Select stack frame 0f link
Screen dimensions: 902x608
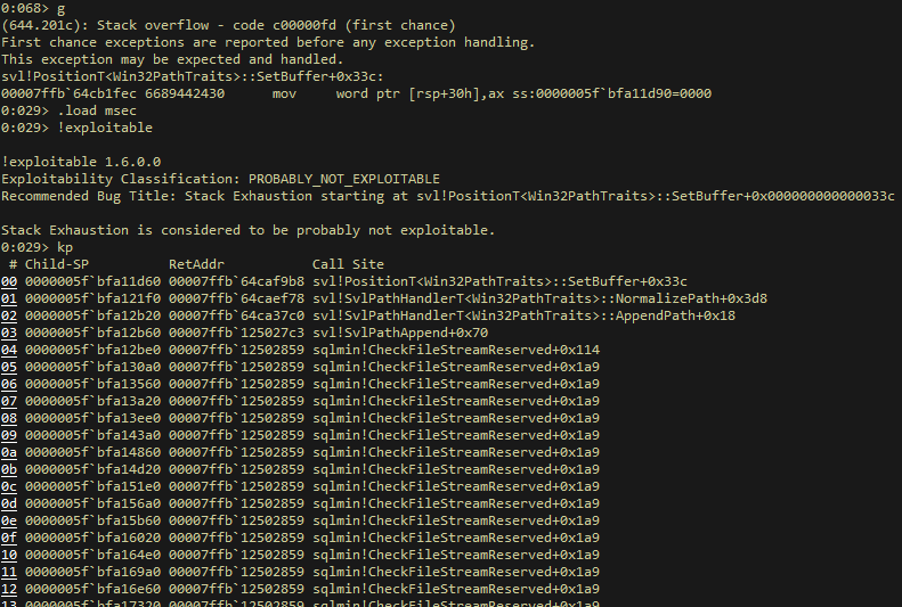9,538
